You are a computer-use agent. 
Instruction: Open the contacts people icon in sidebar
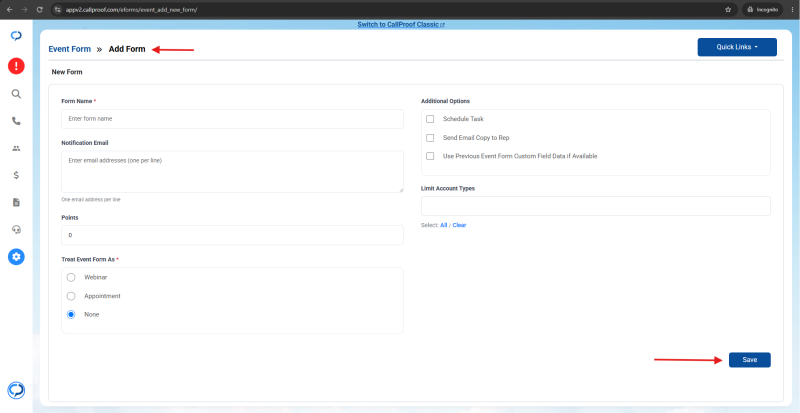tap(16, 148)
